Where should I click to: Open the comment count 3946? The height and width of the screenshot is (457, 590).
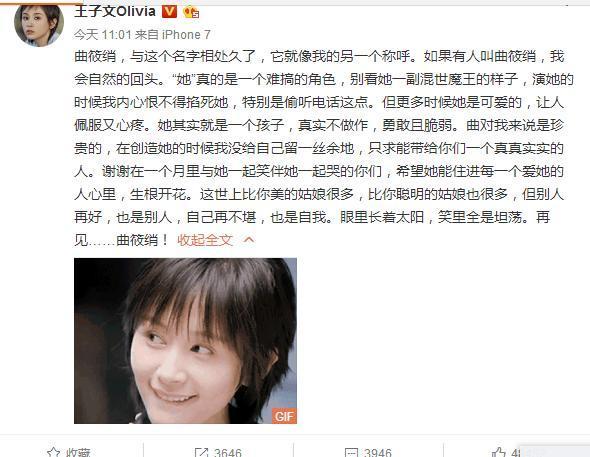click(x=377, y=452)
